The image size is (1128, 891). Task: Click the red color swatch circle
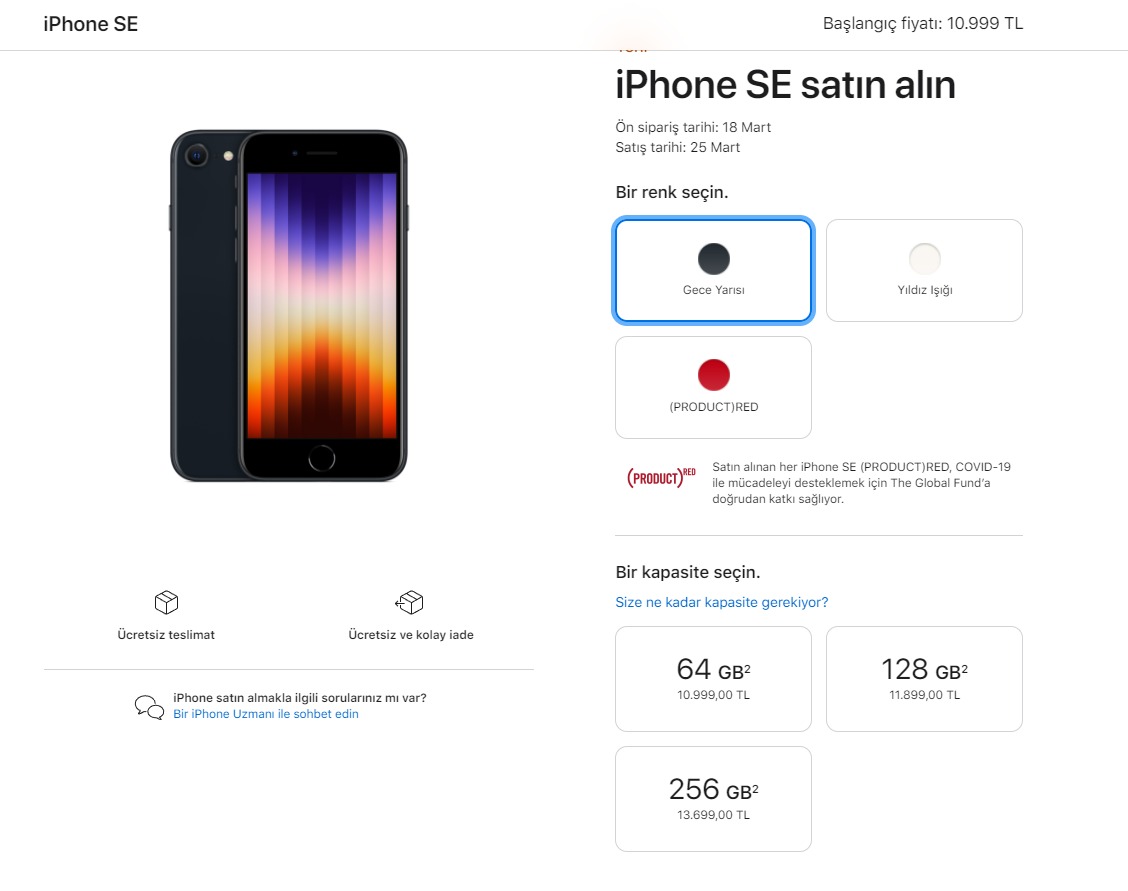(x=714, y=375)
